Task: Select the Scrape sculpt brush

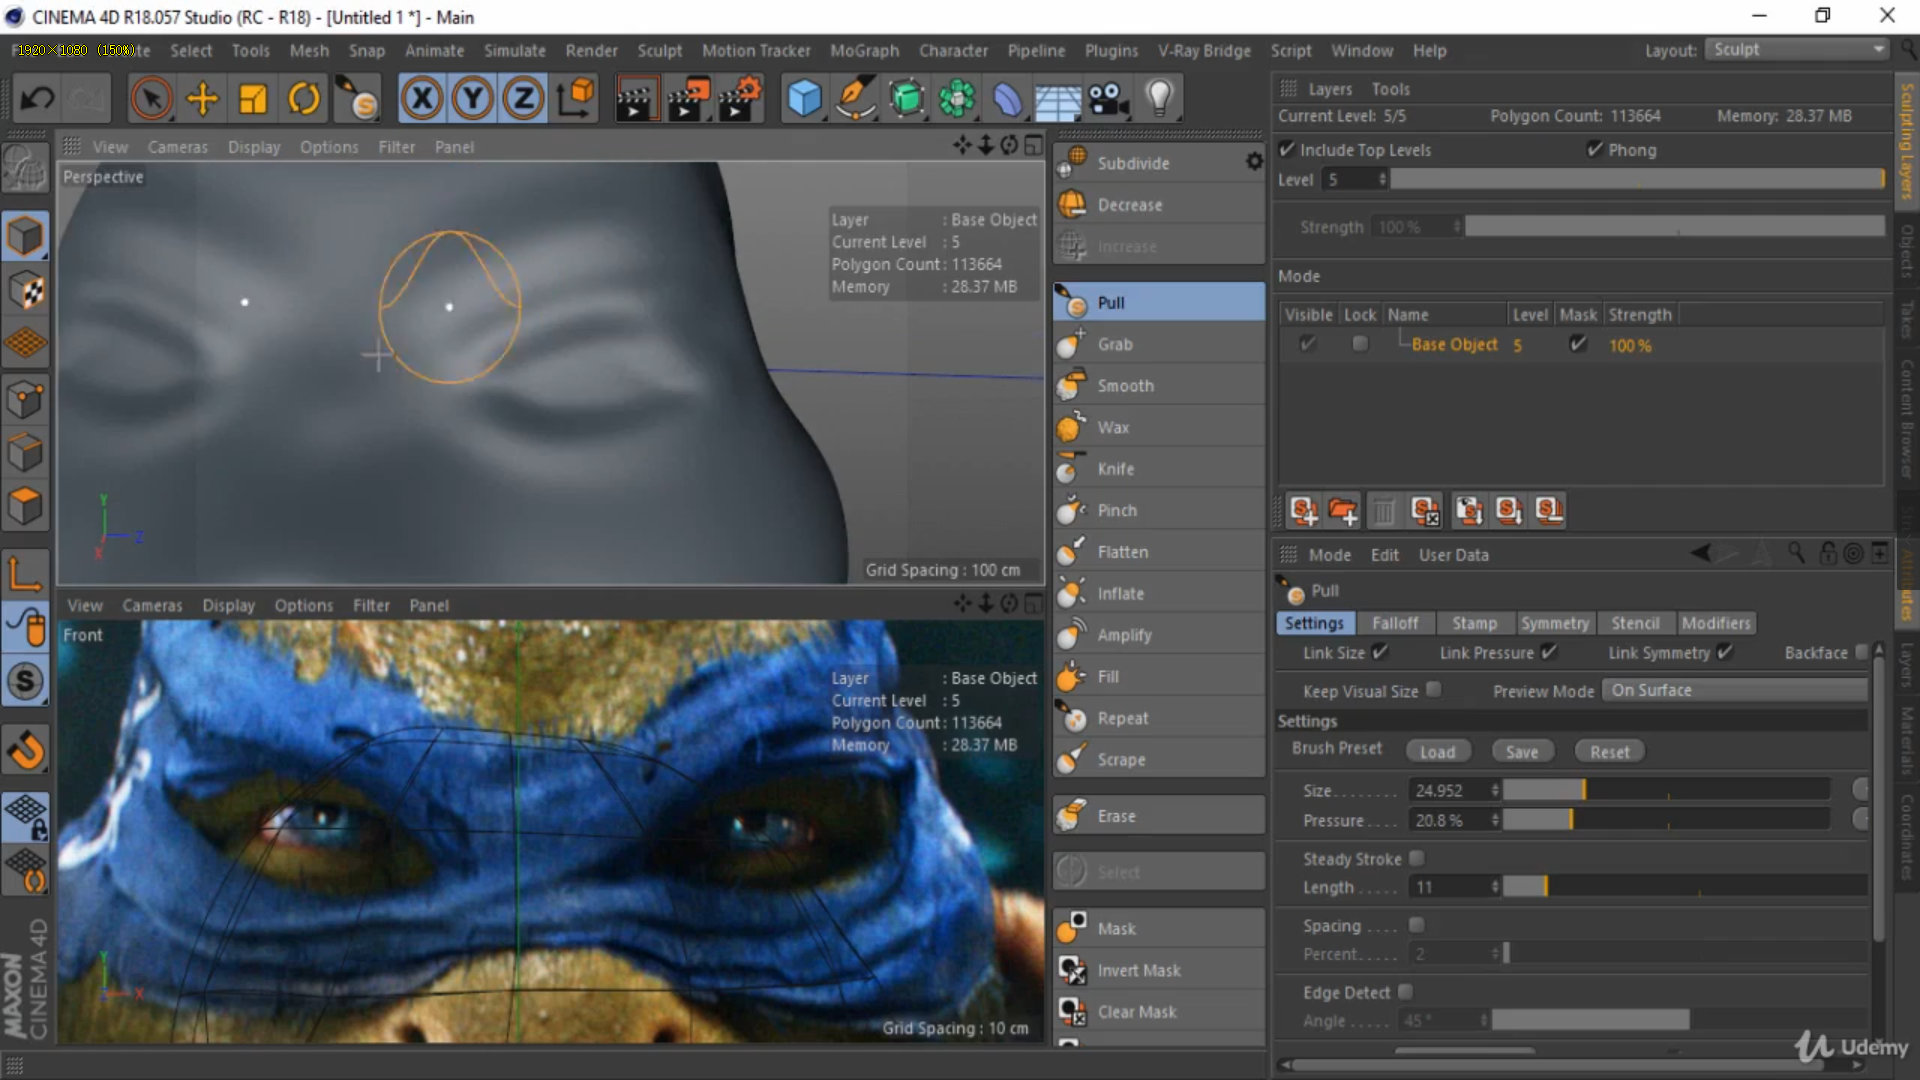Action: pos(1158,760)
